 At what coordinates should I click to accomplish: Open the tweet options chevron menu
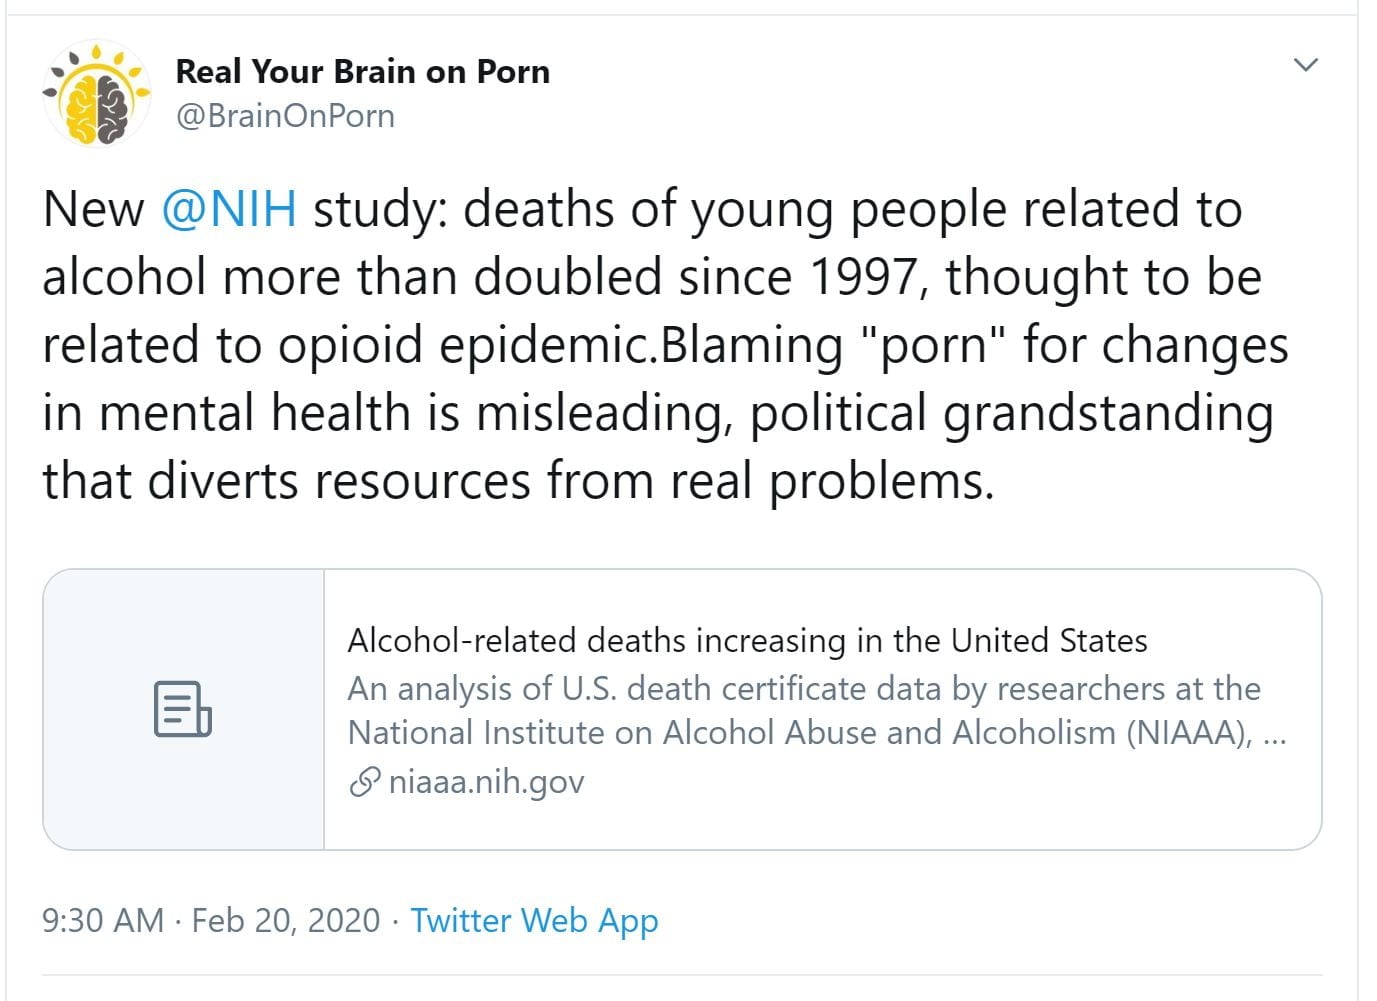pyautogui.click(x=1305, y=66)
